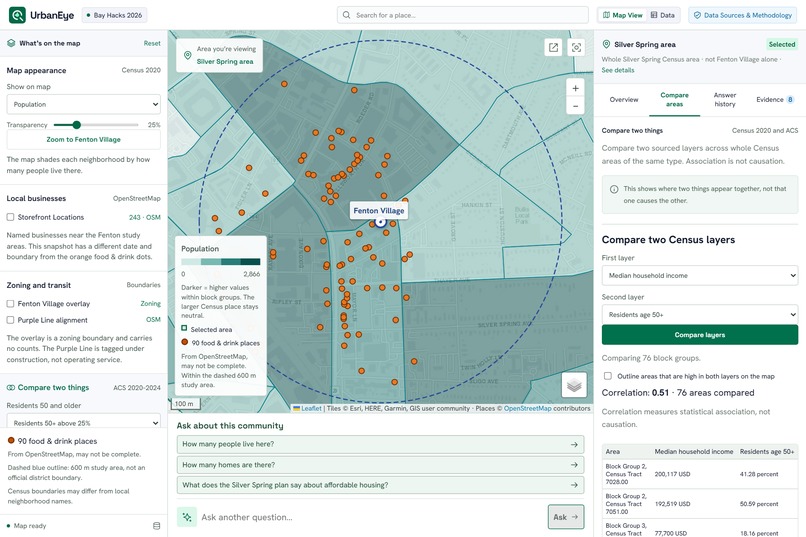Open the Answer history tab
The image size is (806, 537).
pos(725,100)
